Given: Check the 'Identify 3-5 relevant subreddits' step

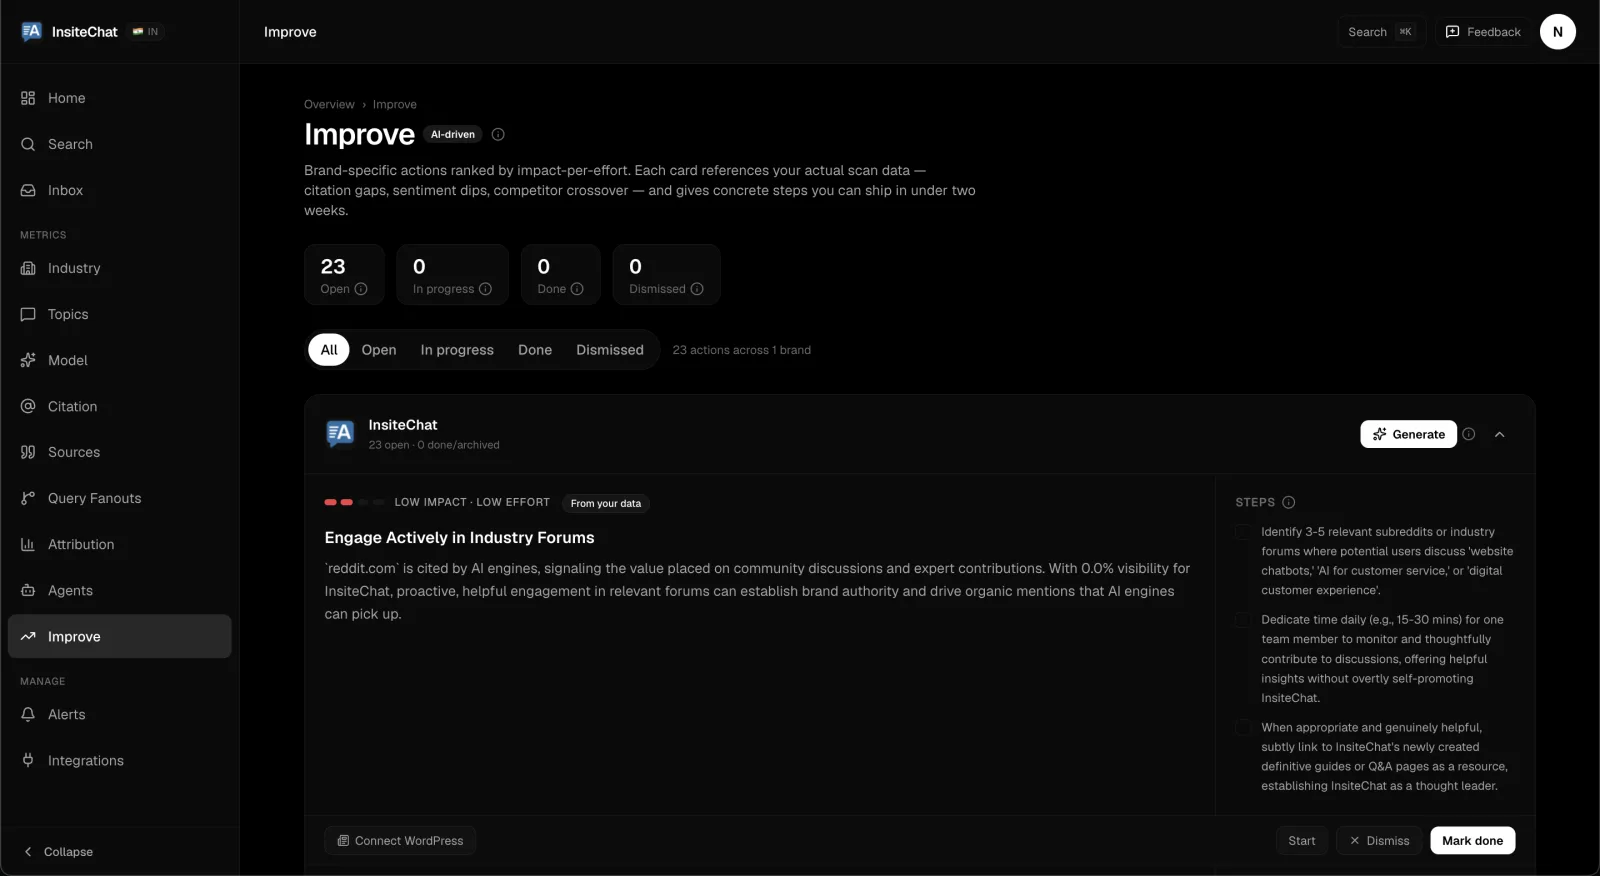Looking at the screenshot, I should [1243, 532].
